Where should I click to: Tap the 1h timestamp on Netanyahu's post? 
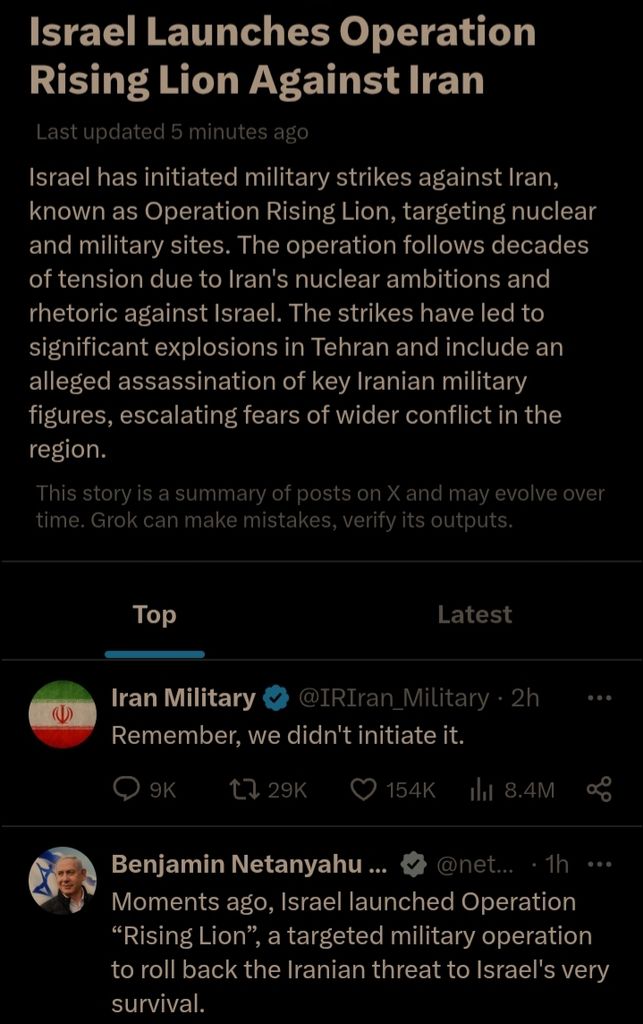pos(556,864)
